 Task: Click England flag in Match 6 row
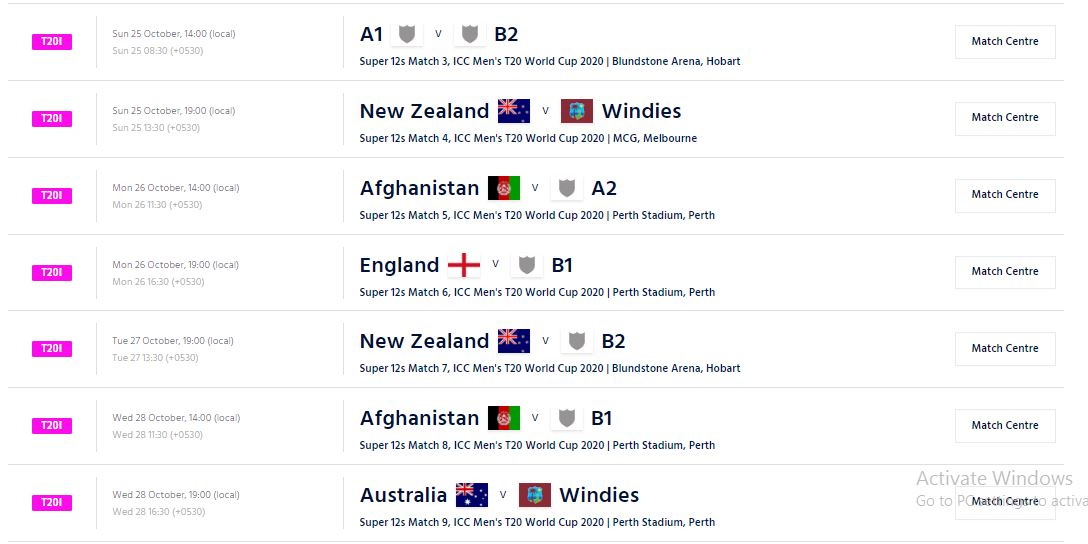464,265
